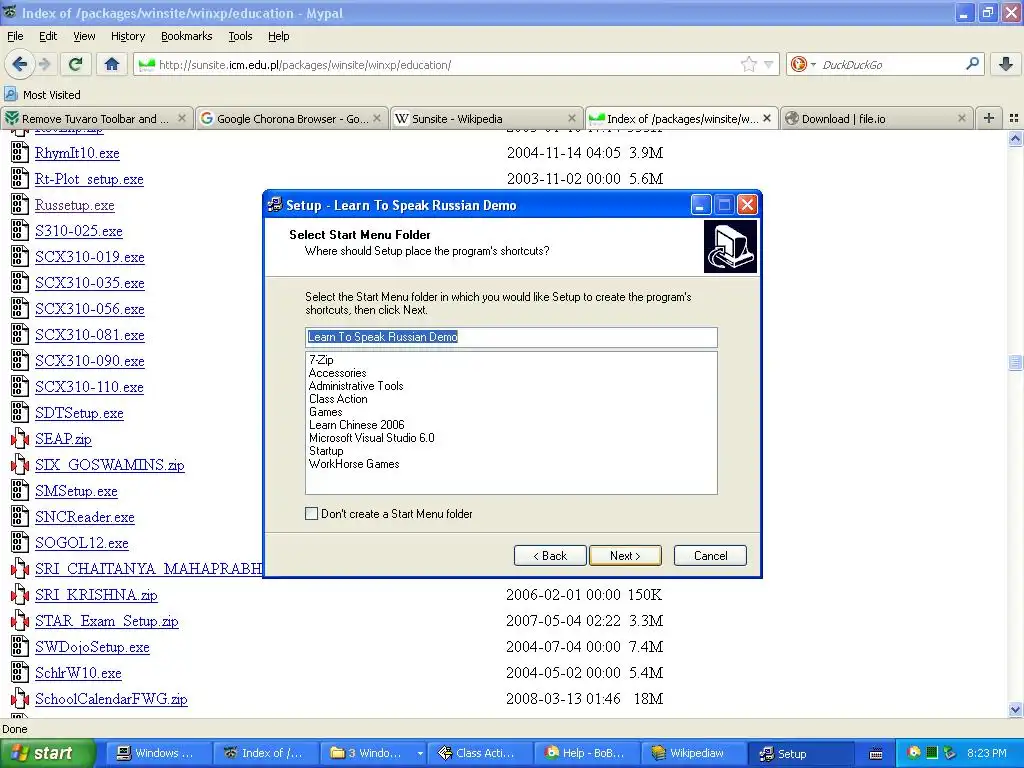Reload the page with the refresh icon
The width and height of the screenshot is (1024, 768).
click(76, 64)
